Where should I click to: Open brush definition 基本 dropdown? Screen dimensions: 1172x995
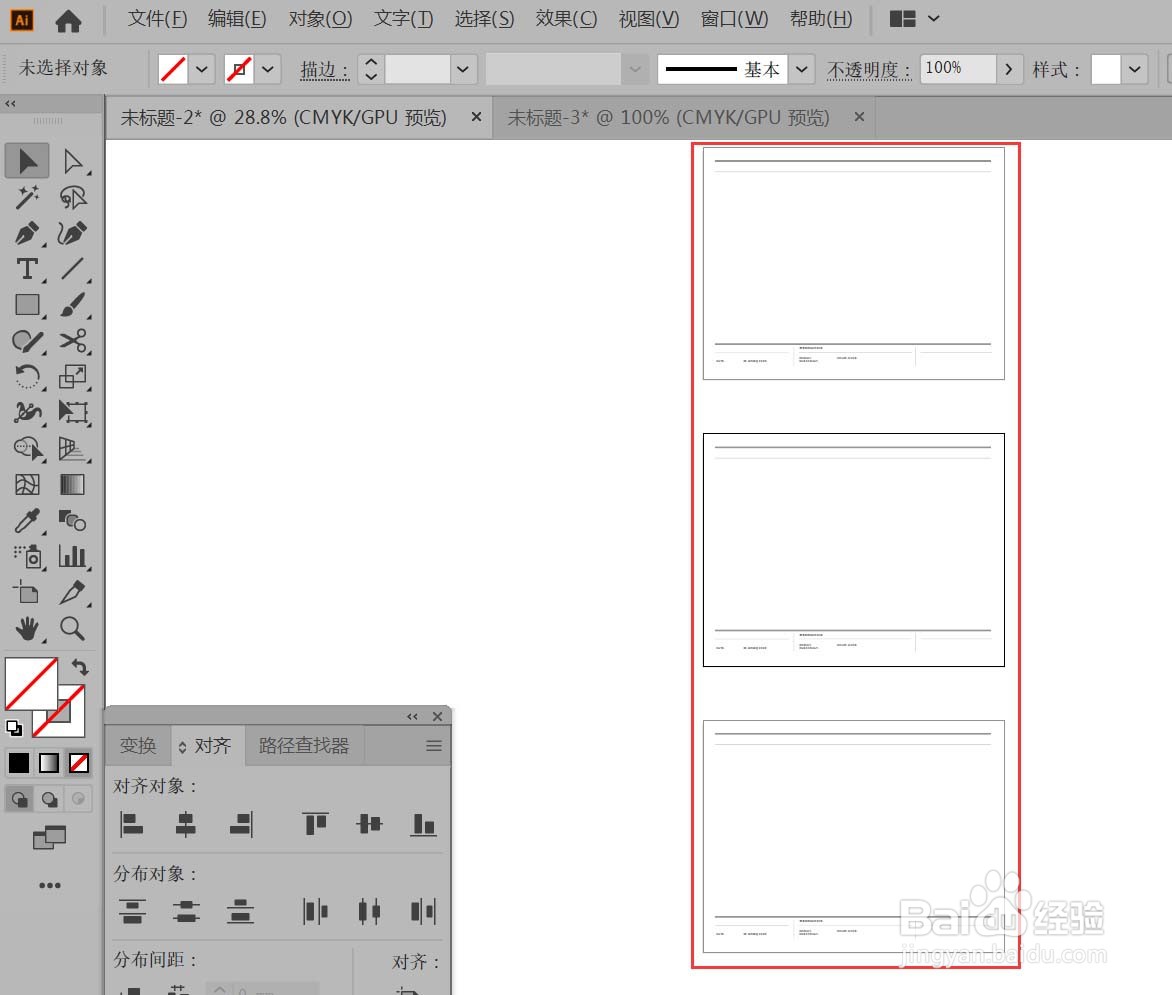click(x=801, y=70)
